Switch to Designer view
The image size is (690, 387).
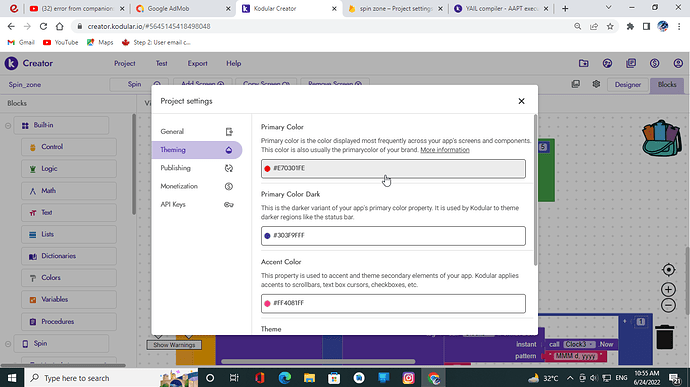coord(628,85)
